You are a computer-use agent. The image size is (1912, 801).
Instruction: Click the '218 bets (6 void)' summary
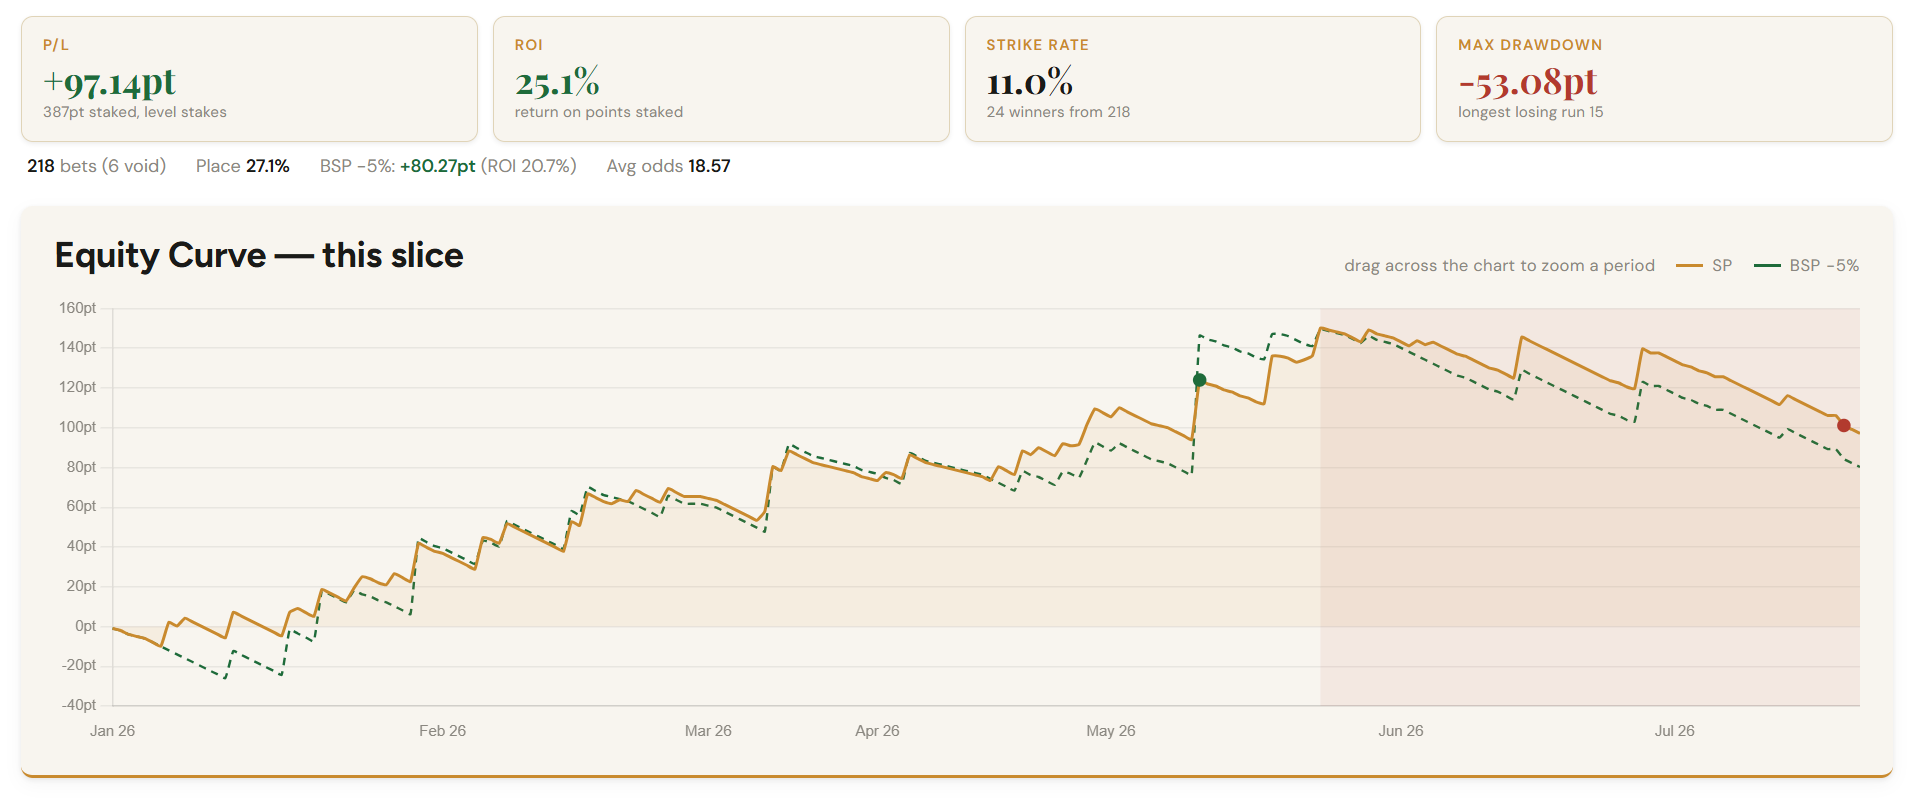[x=96, y=166]
